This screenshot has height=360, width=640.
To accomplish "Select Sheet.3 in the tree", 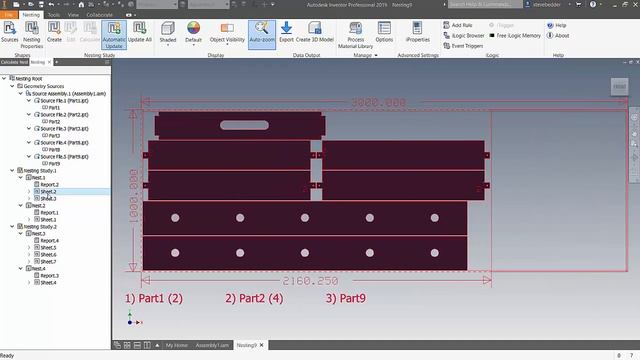I will pyautogui.click(x=48, y=198).
